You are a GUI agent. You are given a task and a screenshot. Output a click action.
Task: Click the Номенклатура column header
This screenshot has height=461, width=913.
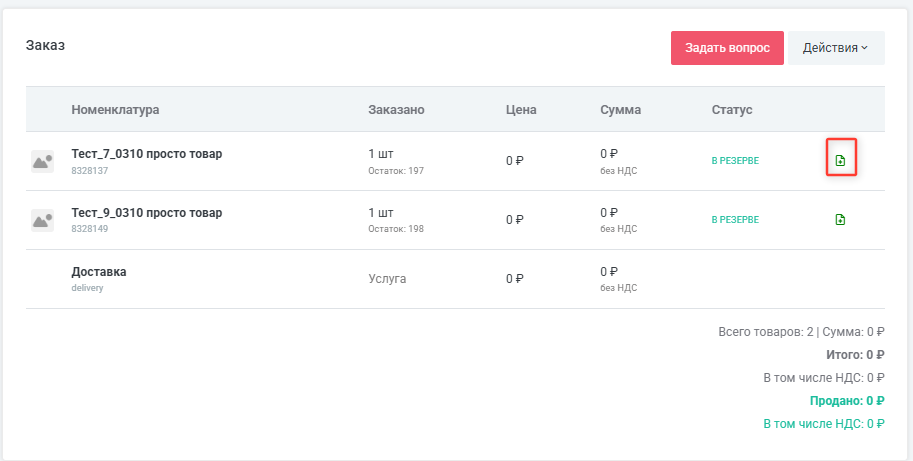115,110
